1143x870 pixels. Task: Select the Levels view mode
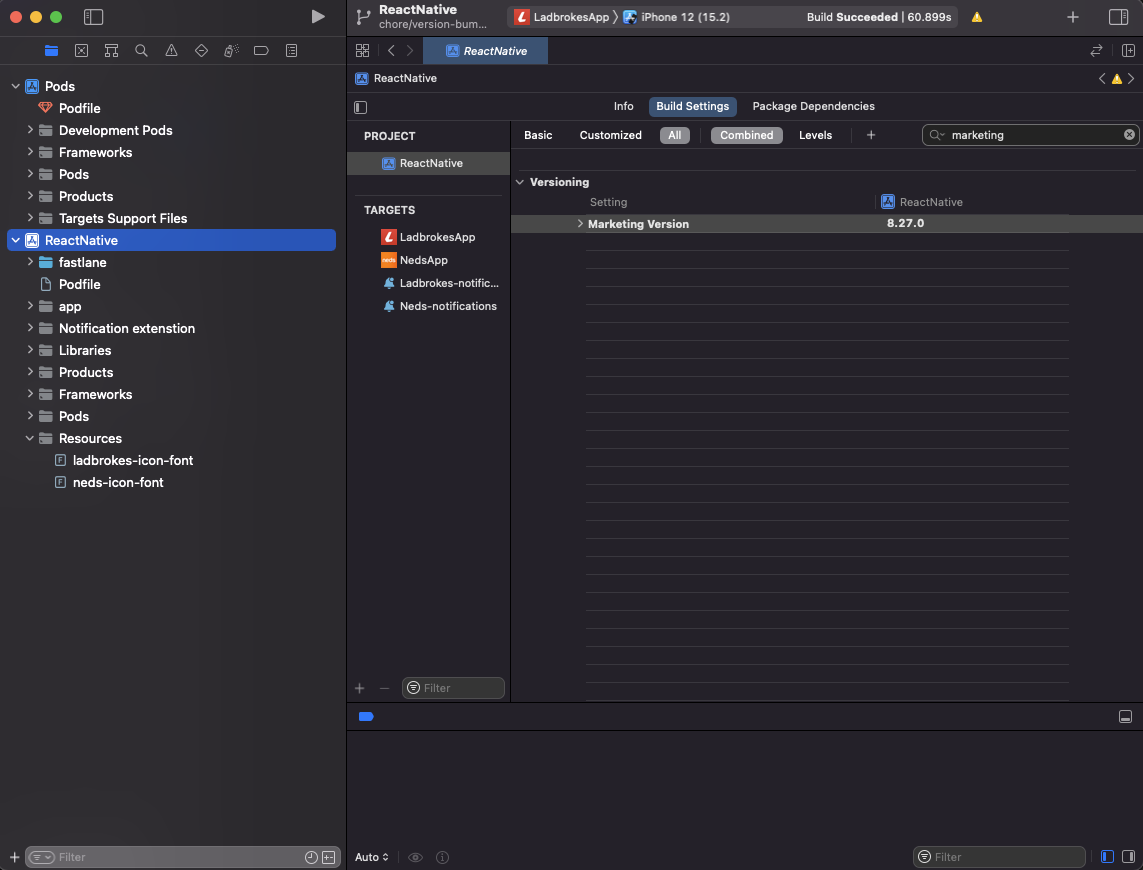(x=815, y=135)
